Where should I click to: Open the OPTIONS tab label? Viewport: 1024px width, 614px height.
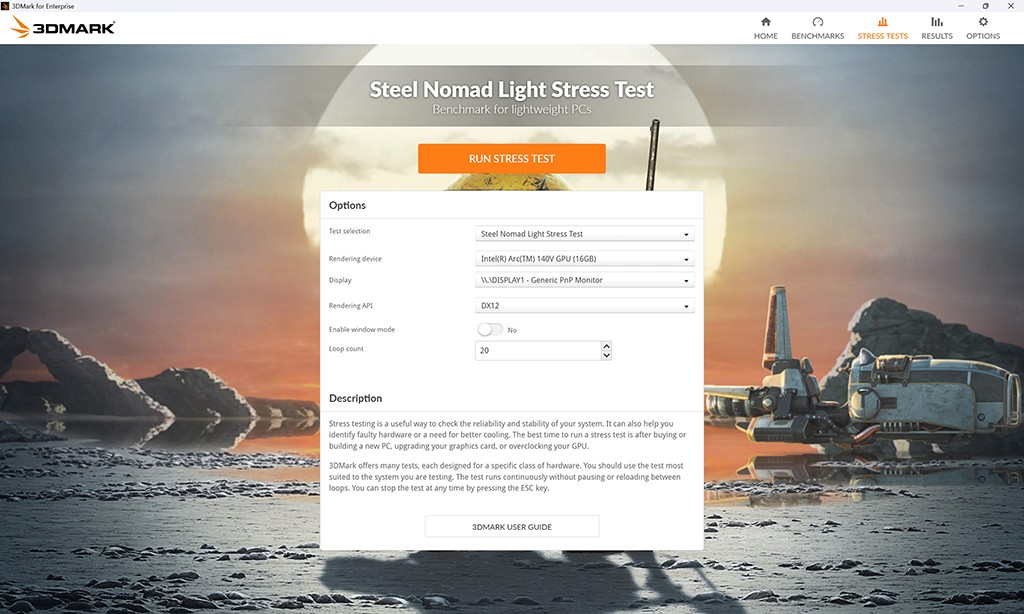(x=983, y=36)
